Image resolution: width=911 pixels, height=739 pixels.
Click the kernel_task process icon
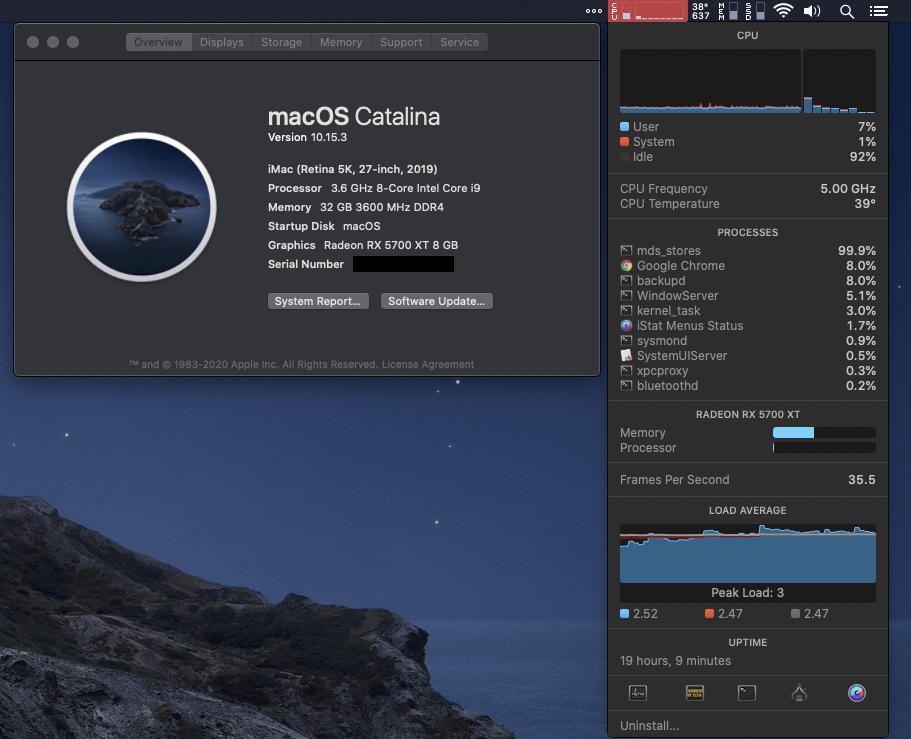[x=626, y=310]
